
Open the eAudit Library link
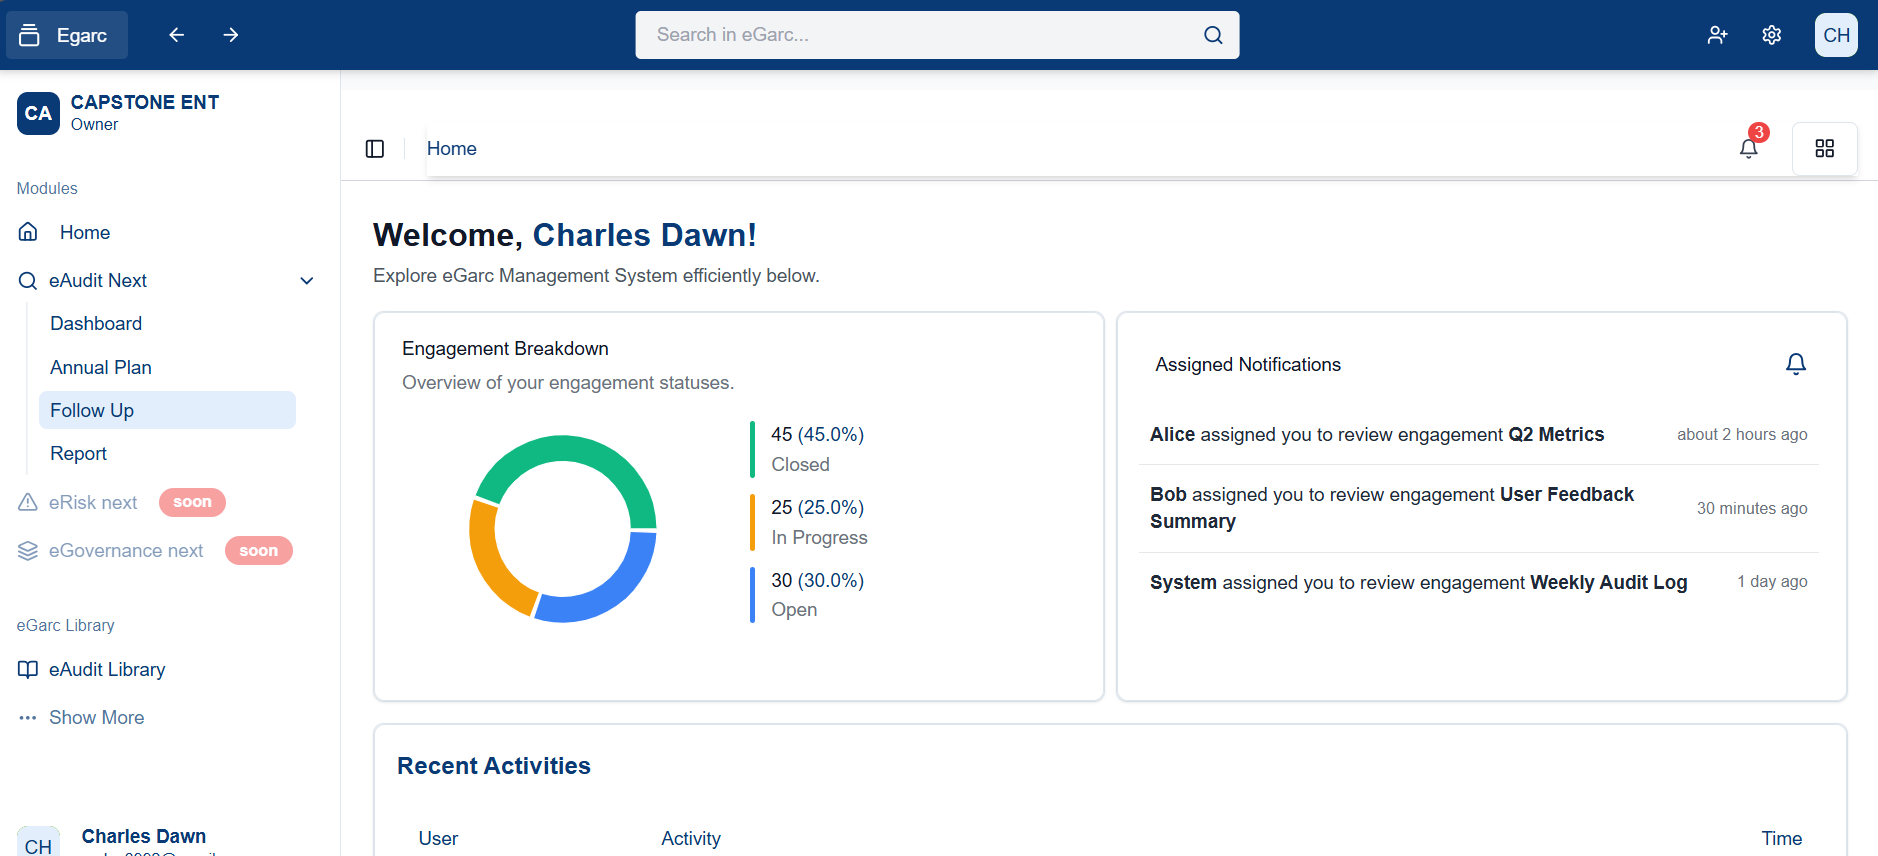(107, 669)
